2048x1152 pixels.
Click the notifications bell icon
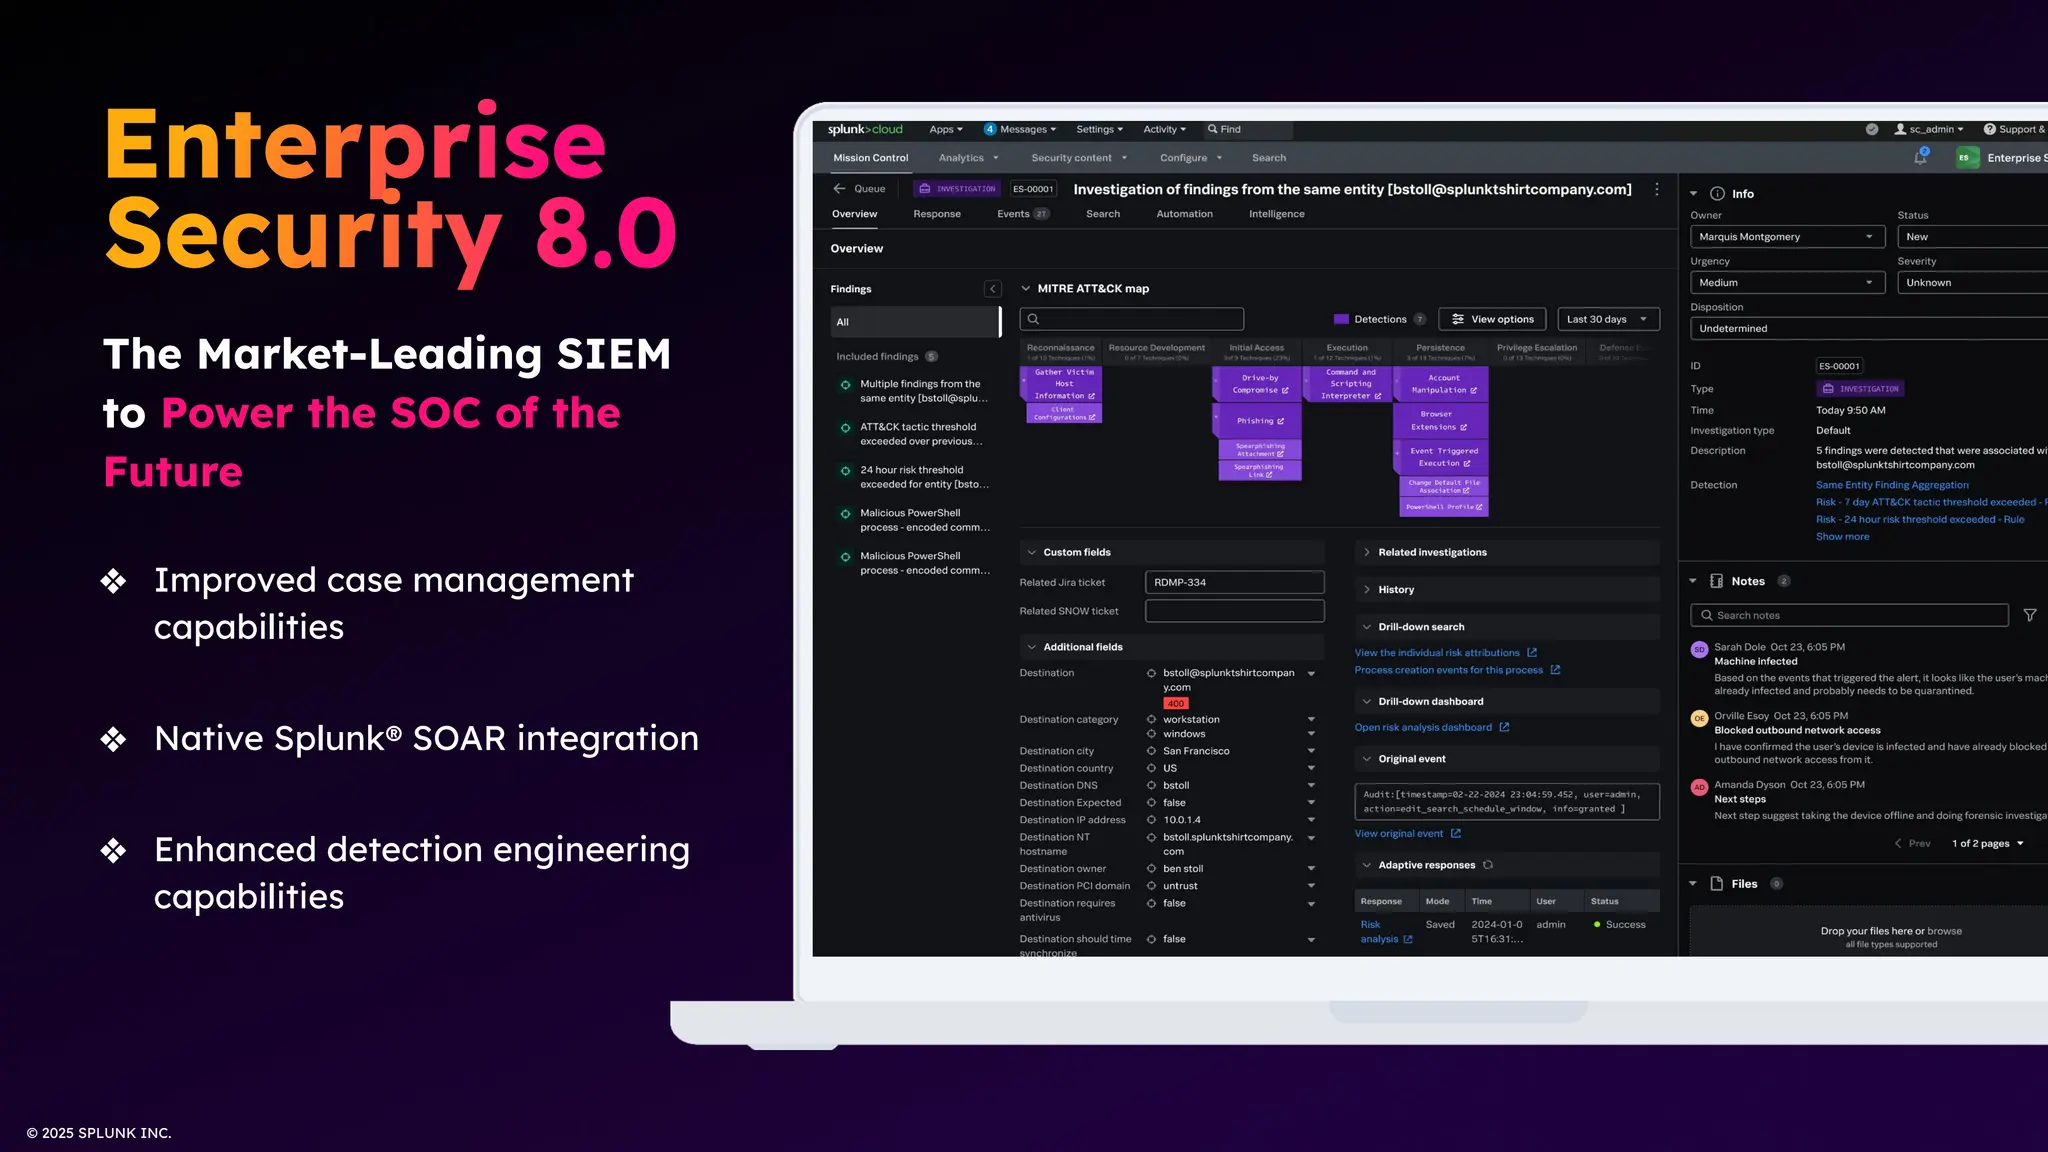coord(1920,157)
